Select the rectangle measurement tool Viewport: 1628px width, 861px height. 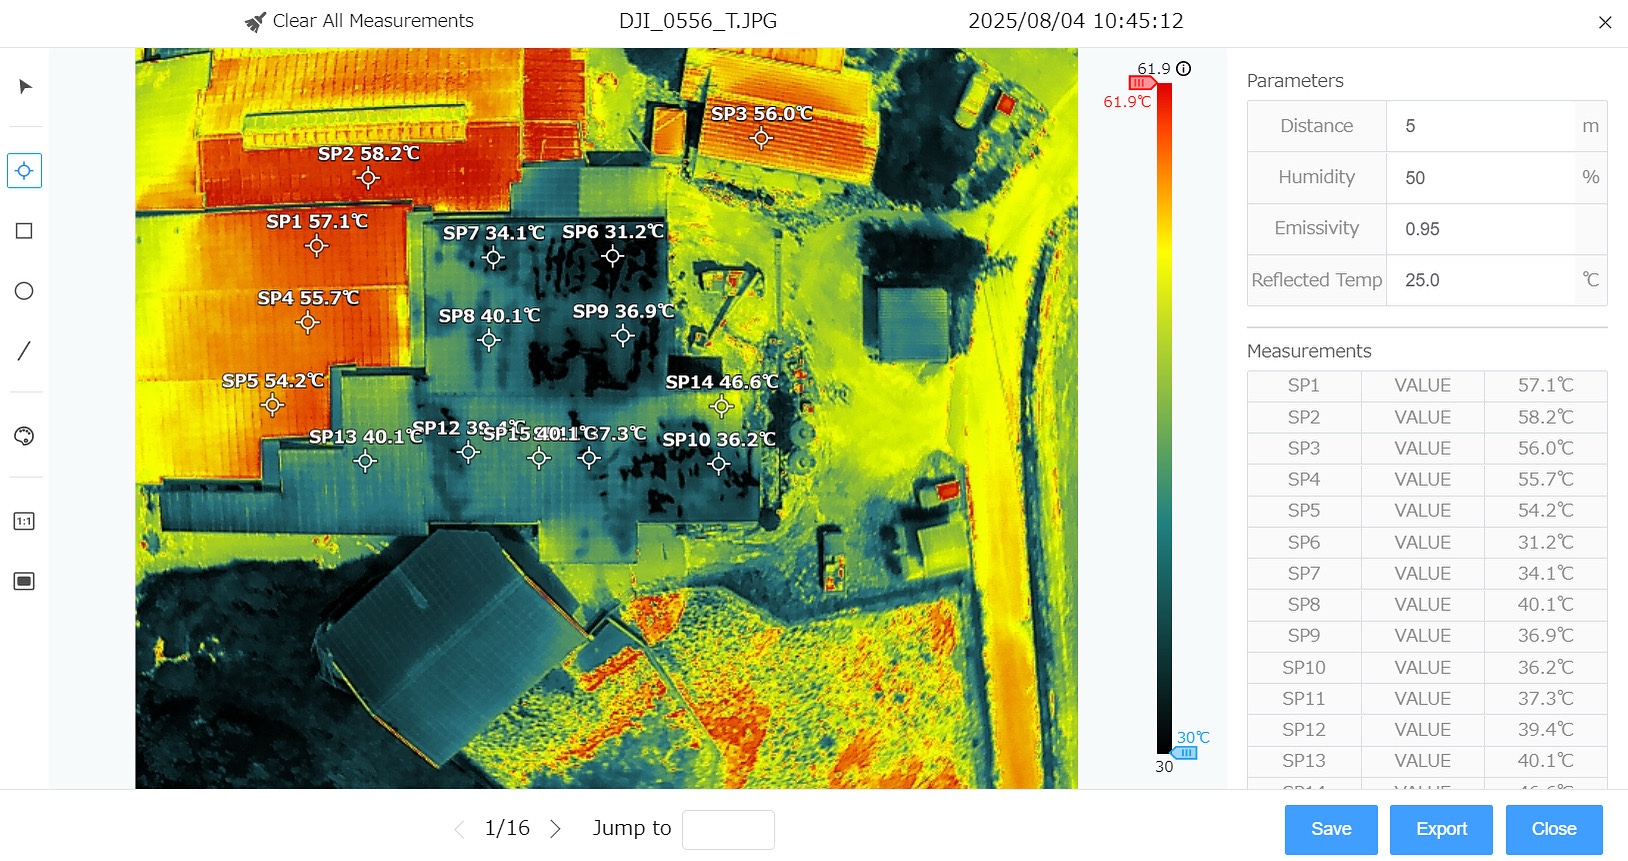[x=24, y=231]
